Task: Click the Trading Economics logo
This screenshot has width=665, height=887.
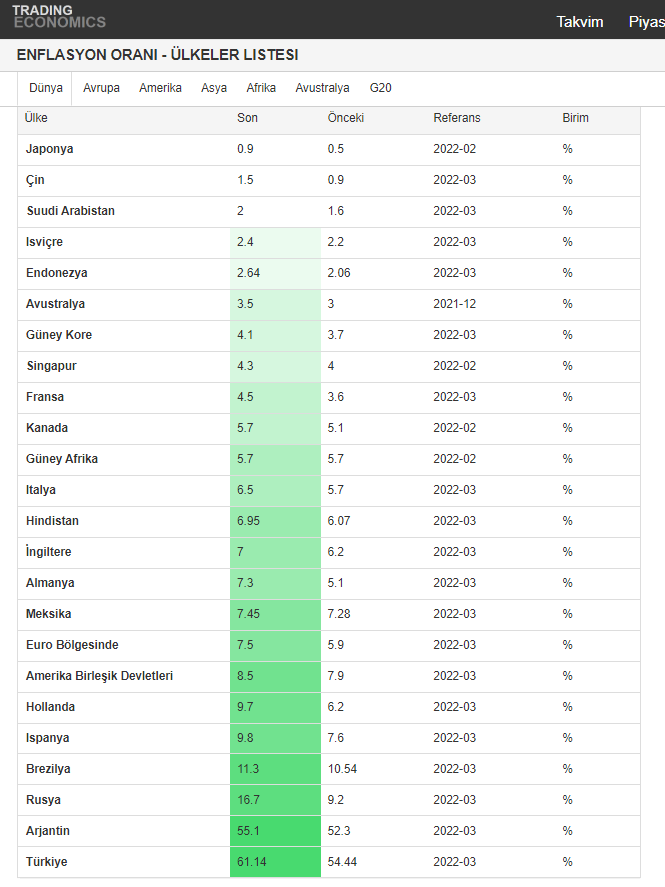Action: [x=59, y=17]
